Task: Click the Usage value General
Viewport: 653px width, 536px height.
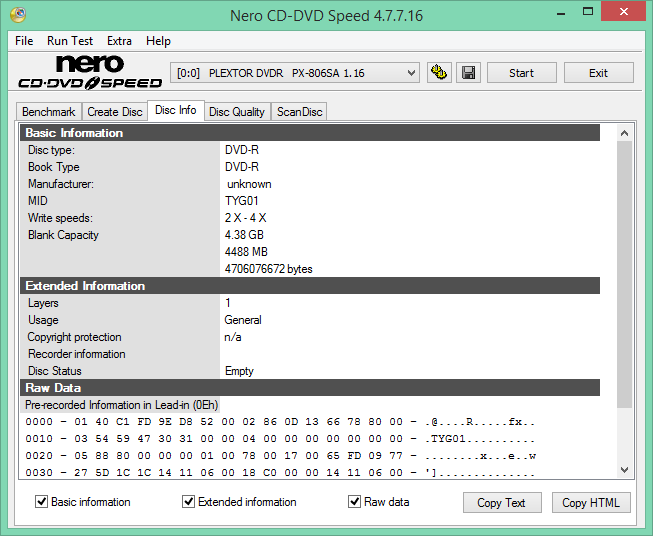Action: click(x=243, y=320)
